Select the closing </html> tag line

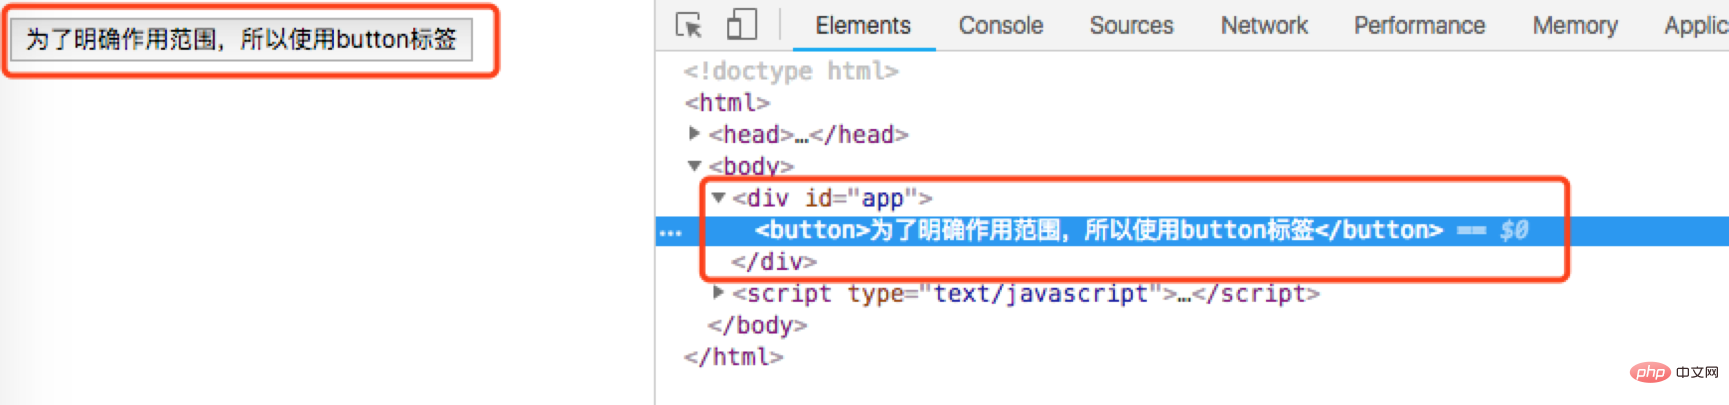[x=733, y=357]
